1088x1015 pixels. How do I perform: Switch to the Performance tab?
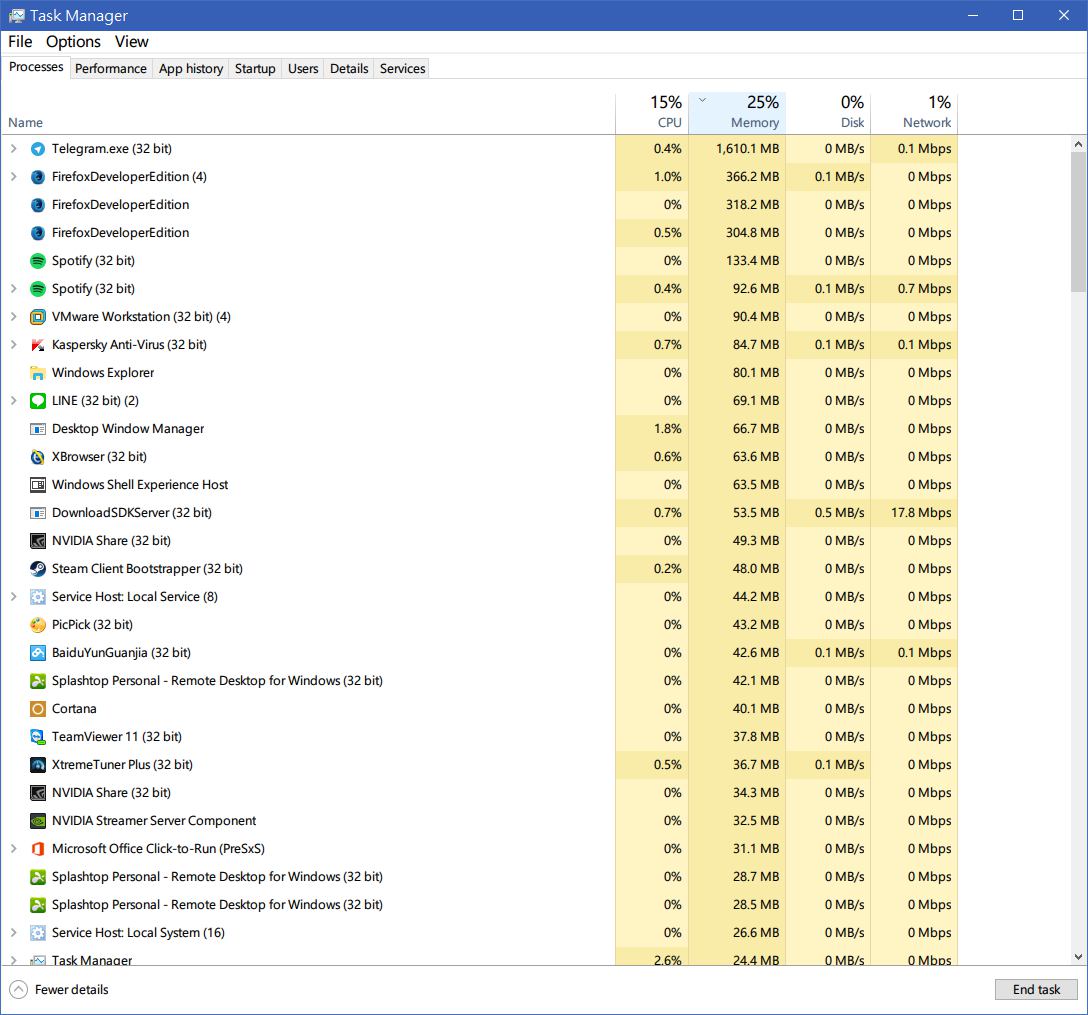[110, 69]
